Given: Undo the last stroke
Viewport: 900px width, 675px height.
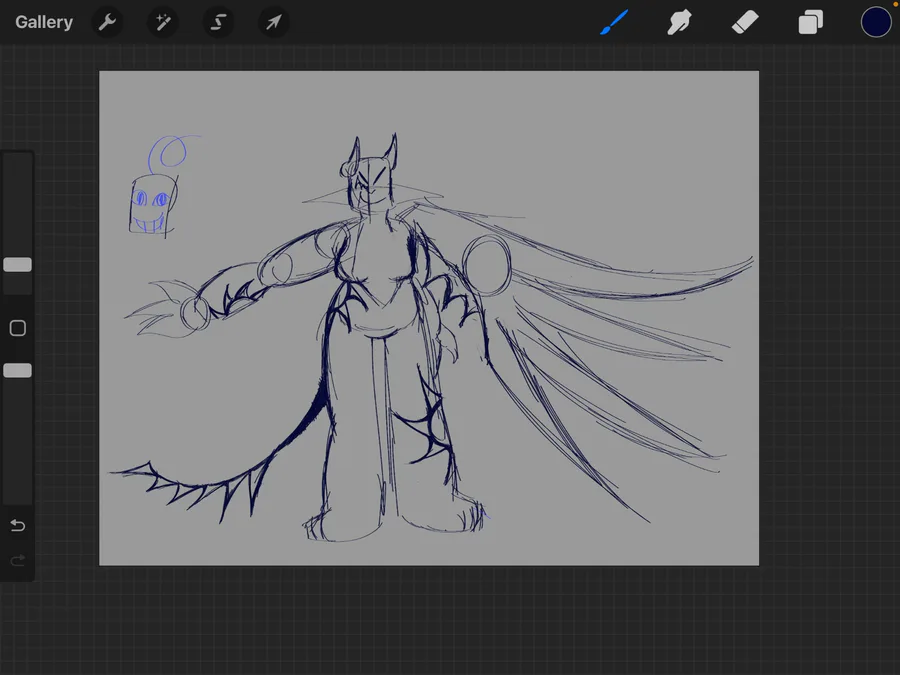Looking at the screenshot, I should tap(18, 525).
